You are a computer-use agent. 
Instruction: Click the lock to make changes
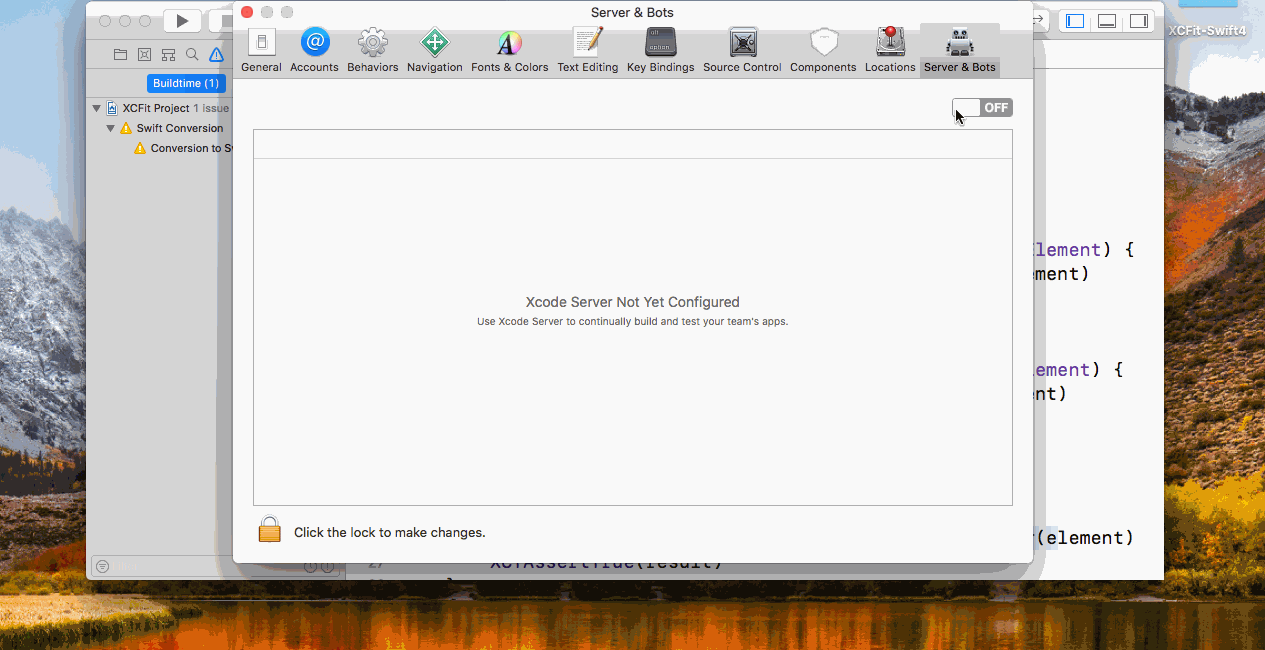[x=269, y=530]
